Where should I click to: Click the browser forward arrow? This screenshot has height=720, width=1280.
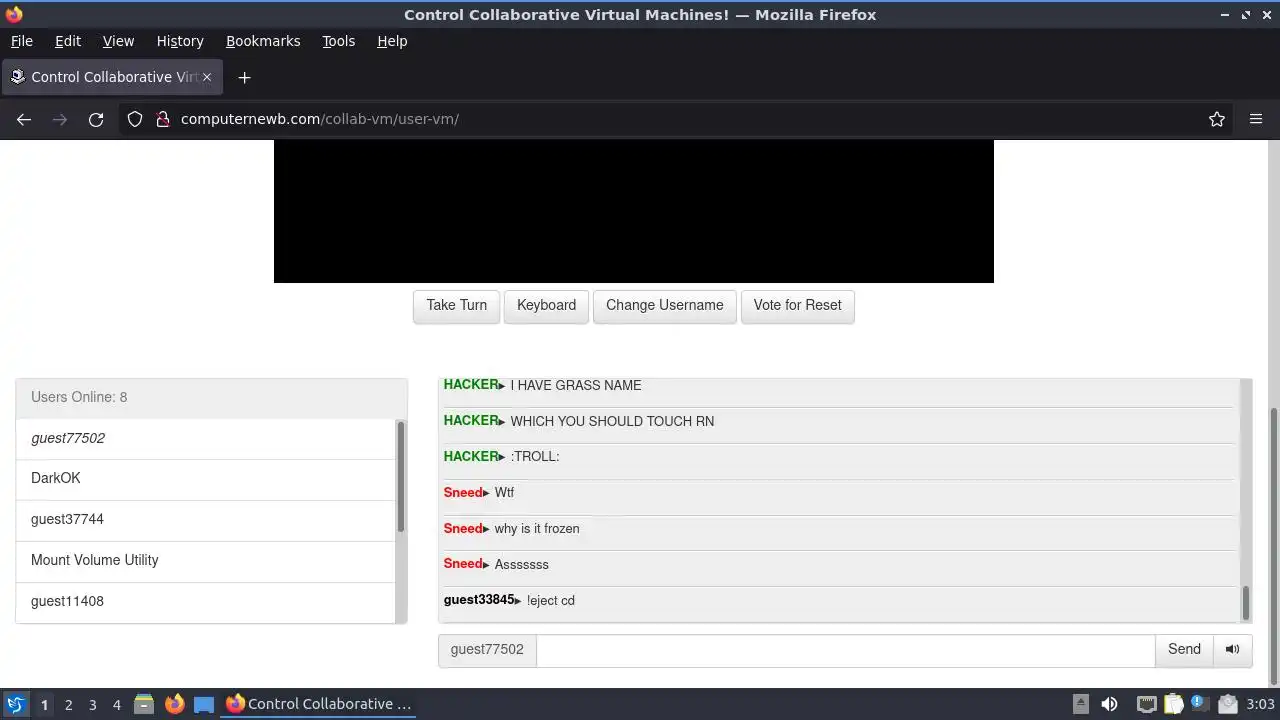tap(60, 119)
